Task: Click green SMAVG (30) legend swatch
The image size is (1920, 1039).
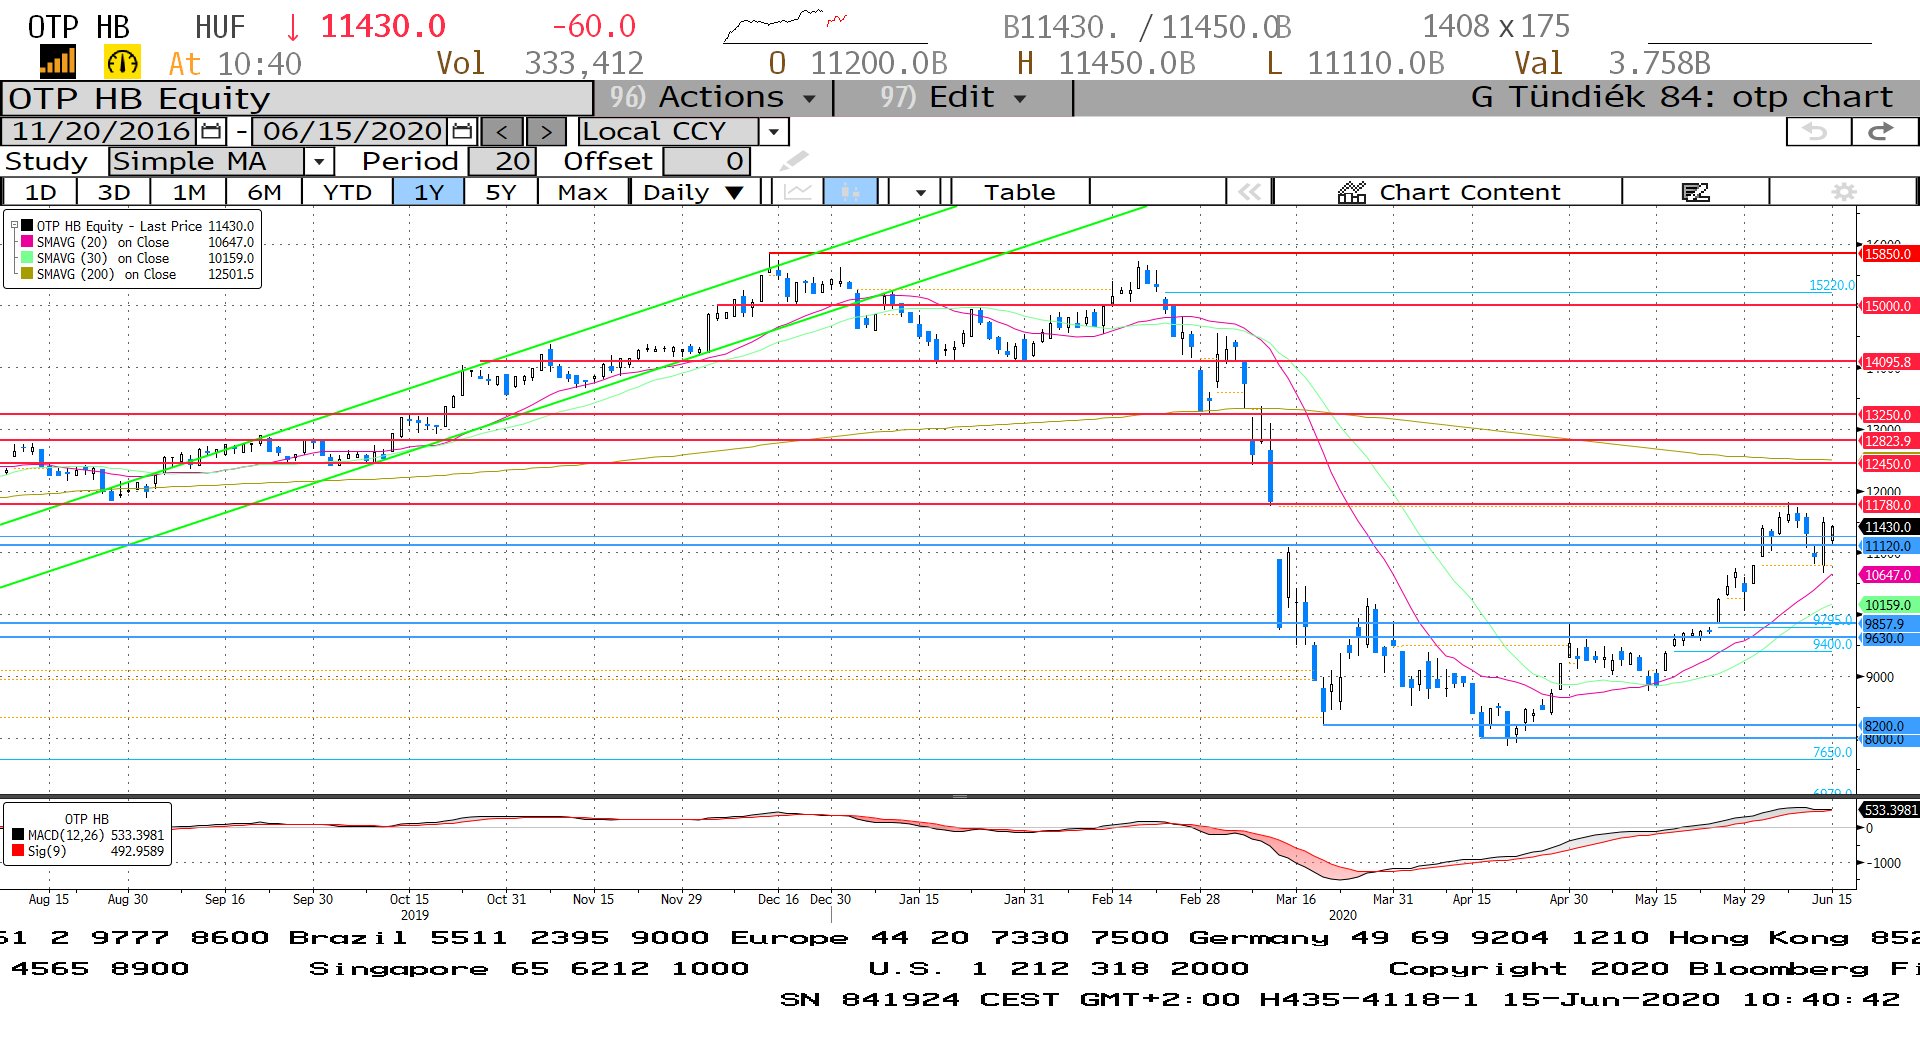Action: pos(27,258)
